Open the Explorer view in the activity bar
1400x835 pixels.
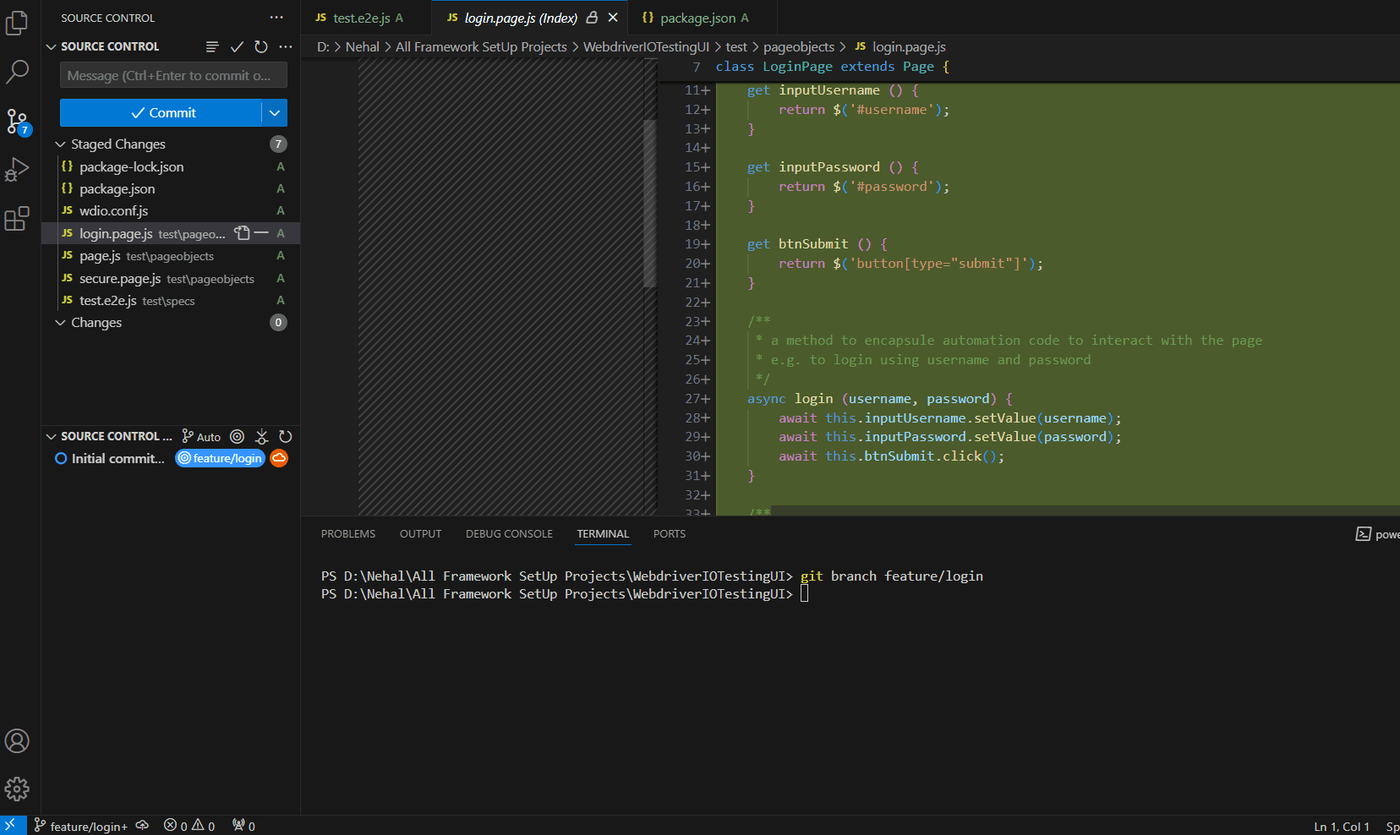click(x=17, y=22)
